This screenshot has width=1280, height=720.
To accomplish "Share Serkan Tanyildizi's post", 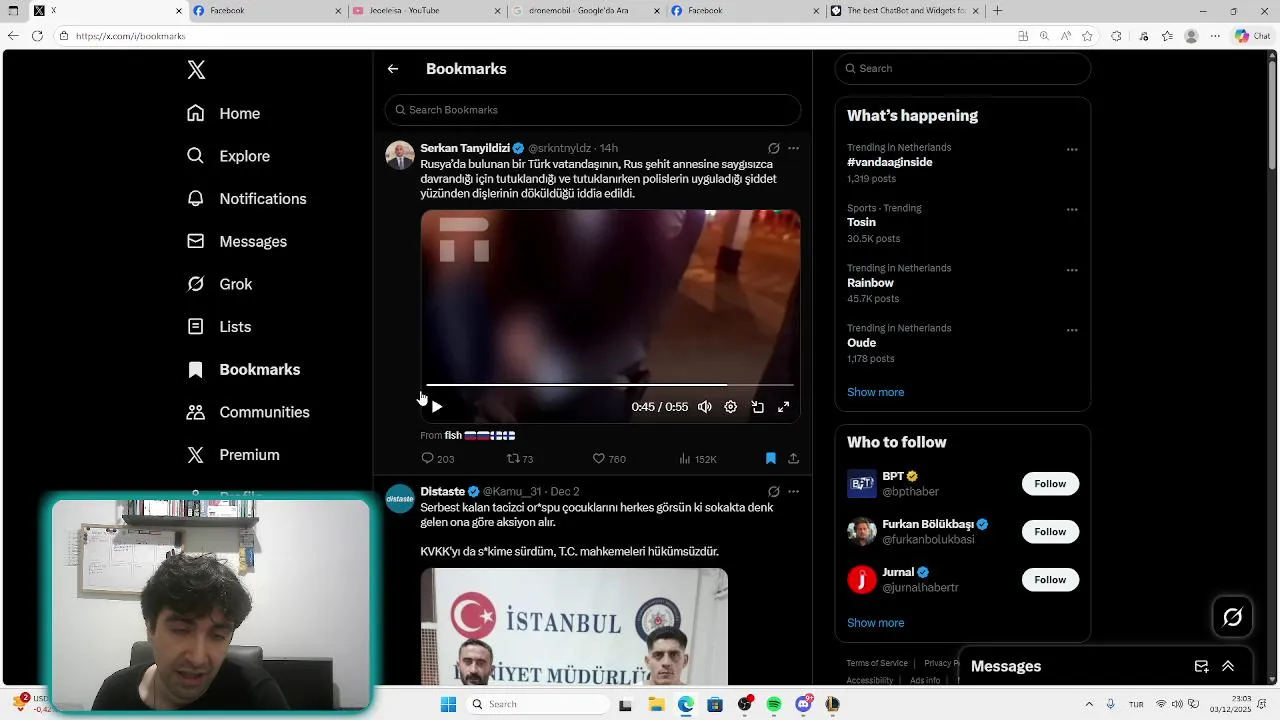I will (793, 459).
